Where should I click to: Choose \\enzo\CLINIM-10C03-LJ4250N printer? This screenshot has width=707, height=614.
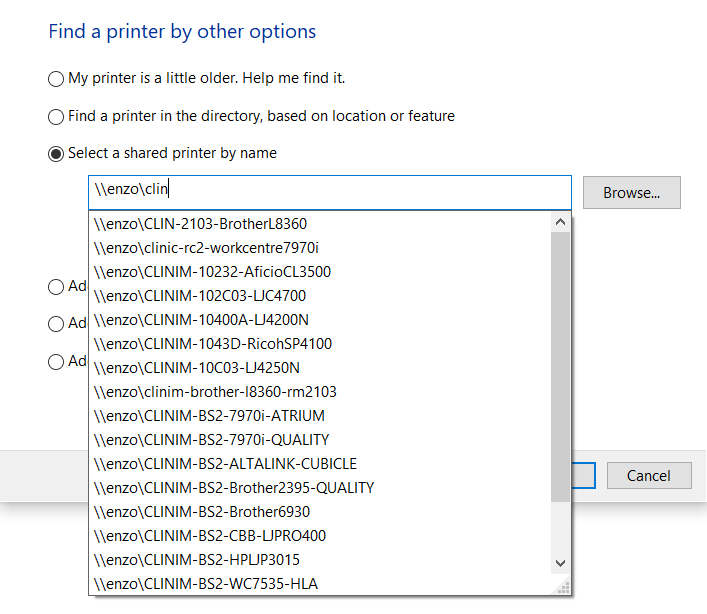(x=320, y=368)
